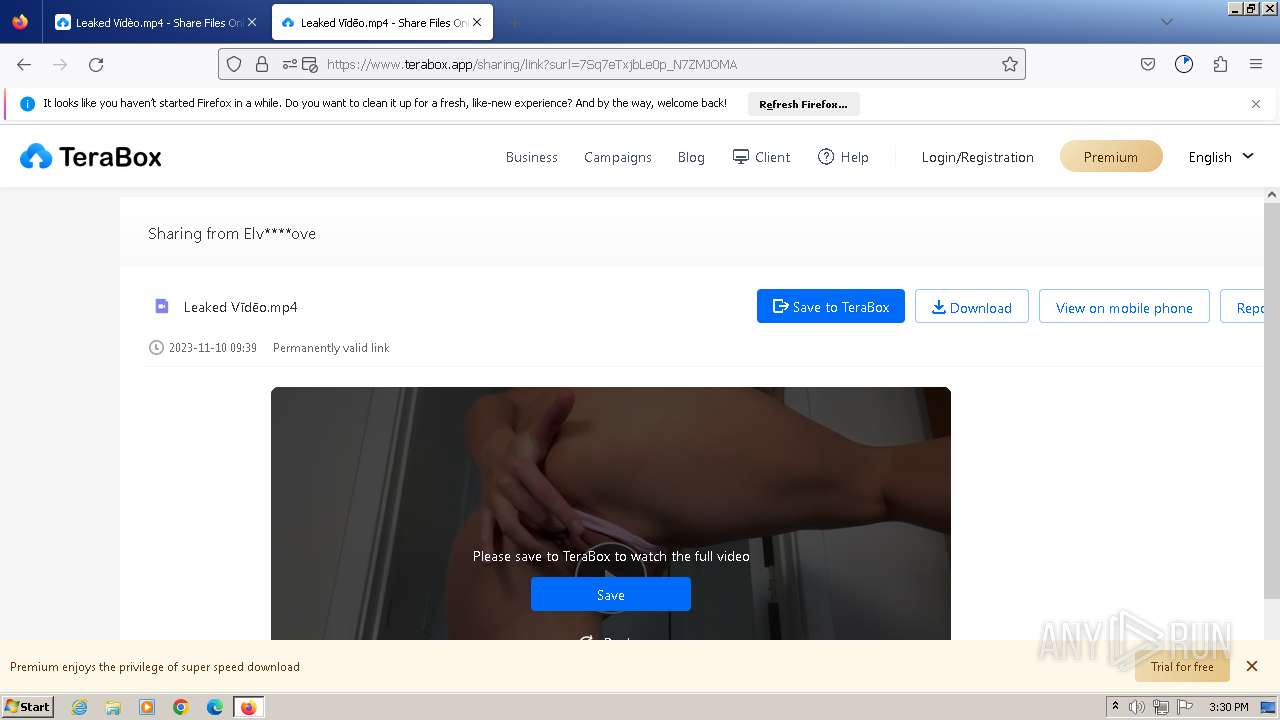Open the list all tabs dropdown
This screenshot has height=720, width=1280.
click(1166, 22)
